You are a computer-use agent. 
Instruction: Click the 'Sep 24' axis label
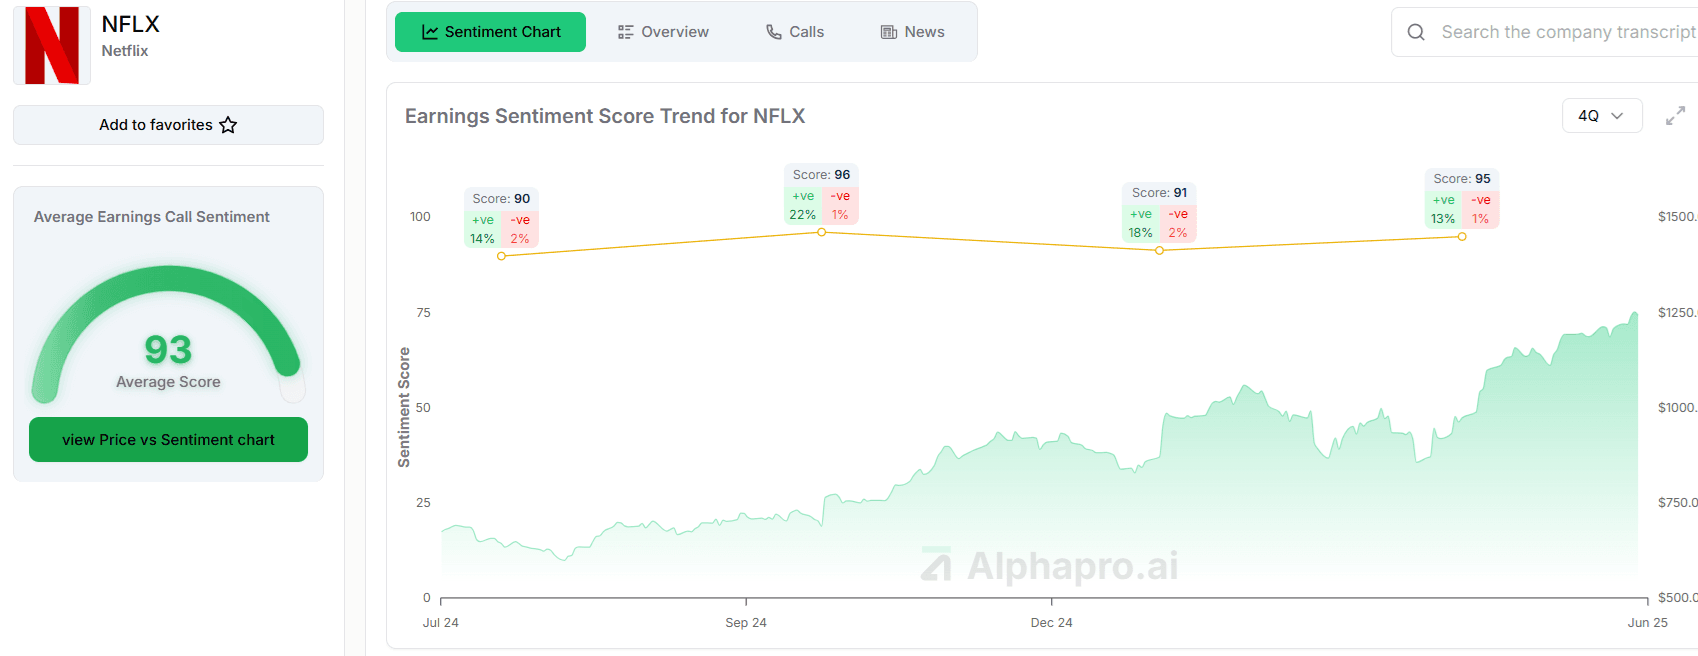point(746,622)
